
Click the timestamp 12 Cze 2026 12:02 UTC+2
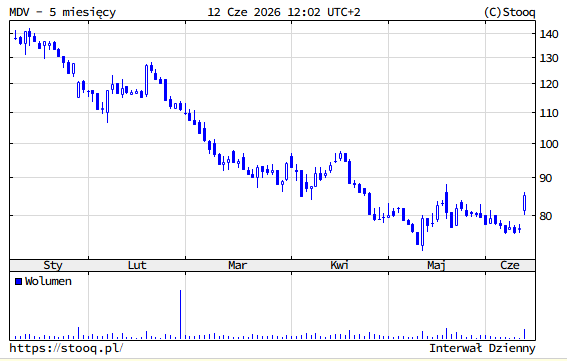(284, 12)
